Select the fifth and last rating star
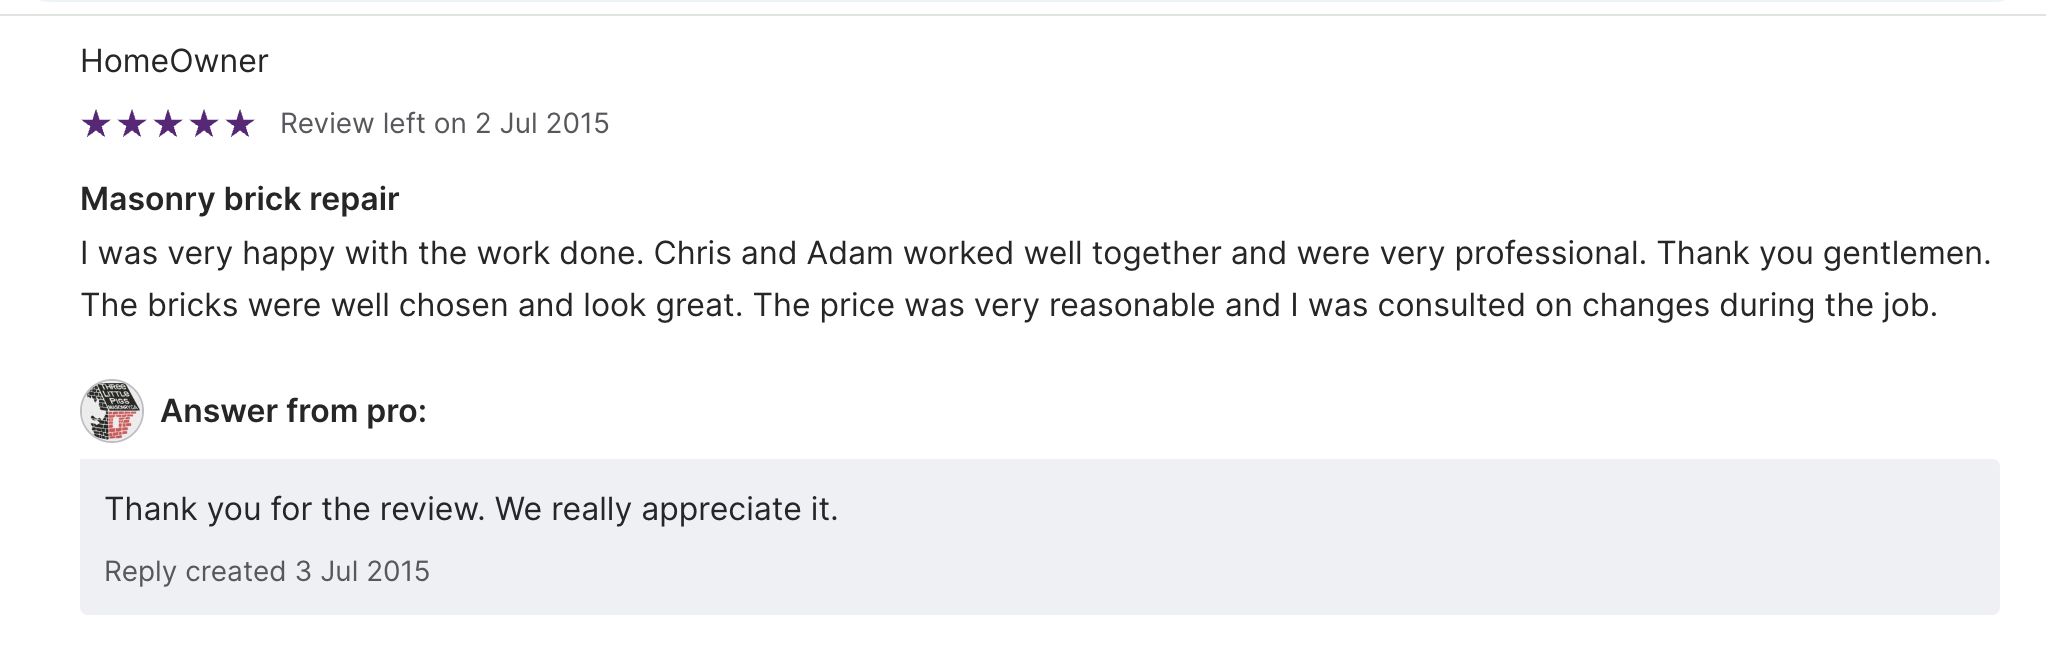 tap(240, 124)
